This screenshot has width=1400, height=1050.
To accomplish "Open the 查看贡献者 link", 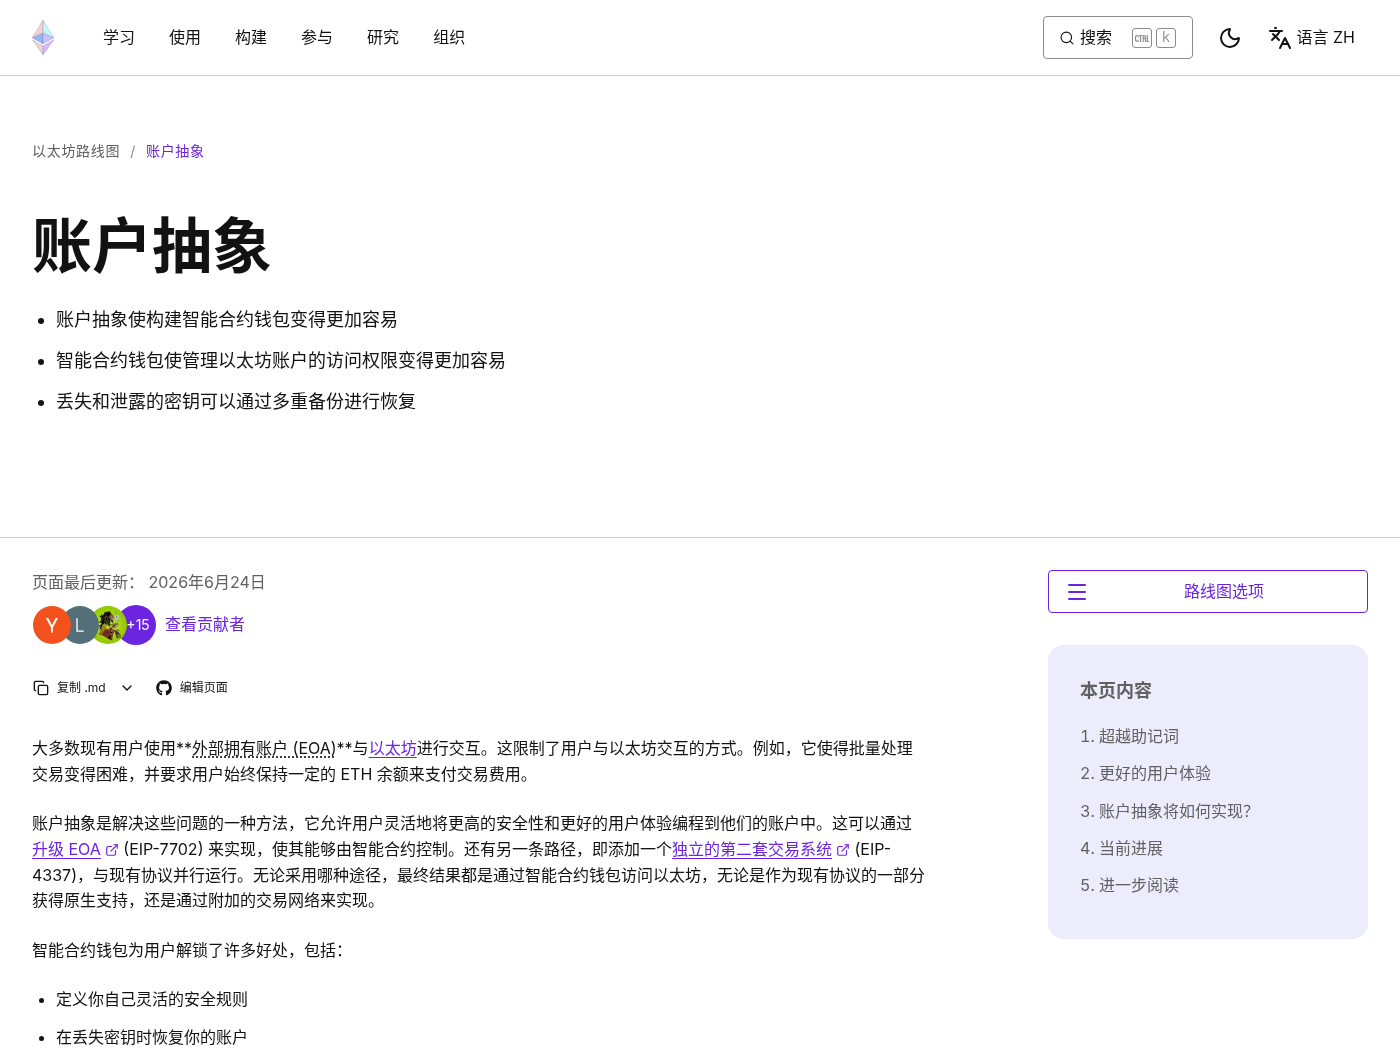I will coord(205,625).
